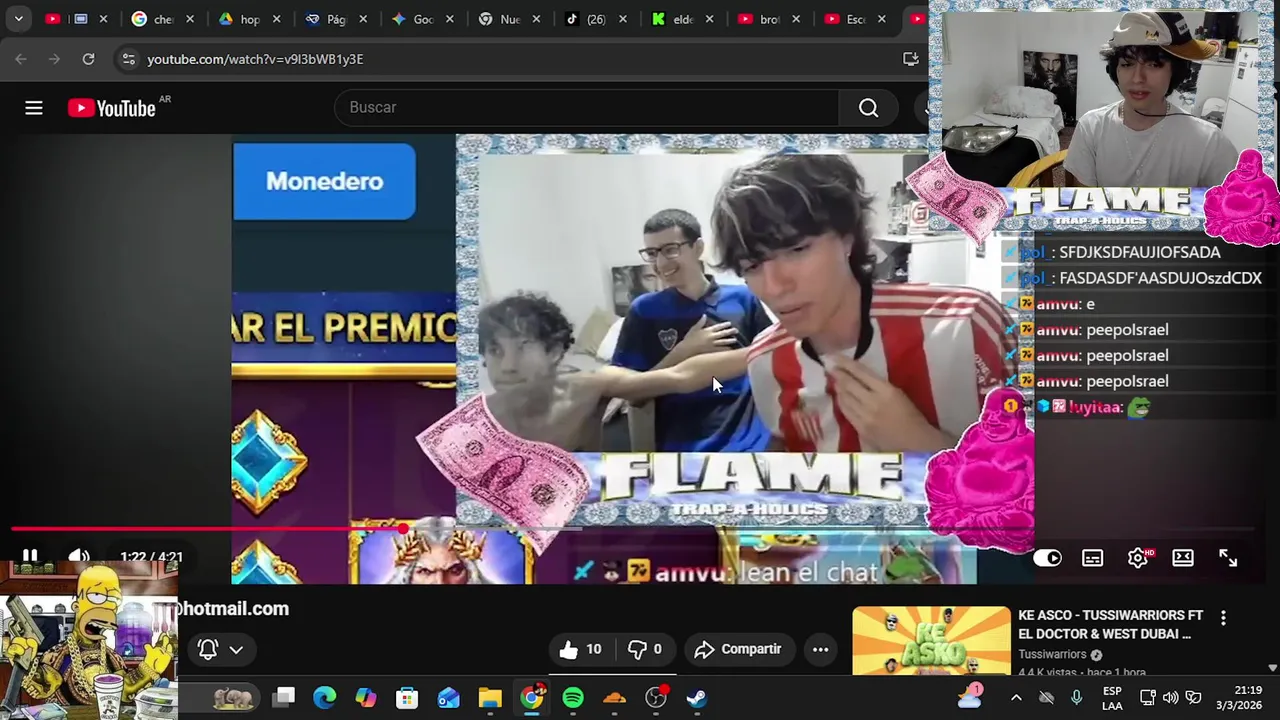Pause the video playback
Image resolution: width=1280 pixels, height=720 pixels.
click(30, 557)
